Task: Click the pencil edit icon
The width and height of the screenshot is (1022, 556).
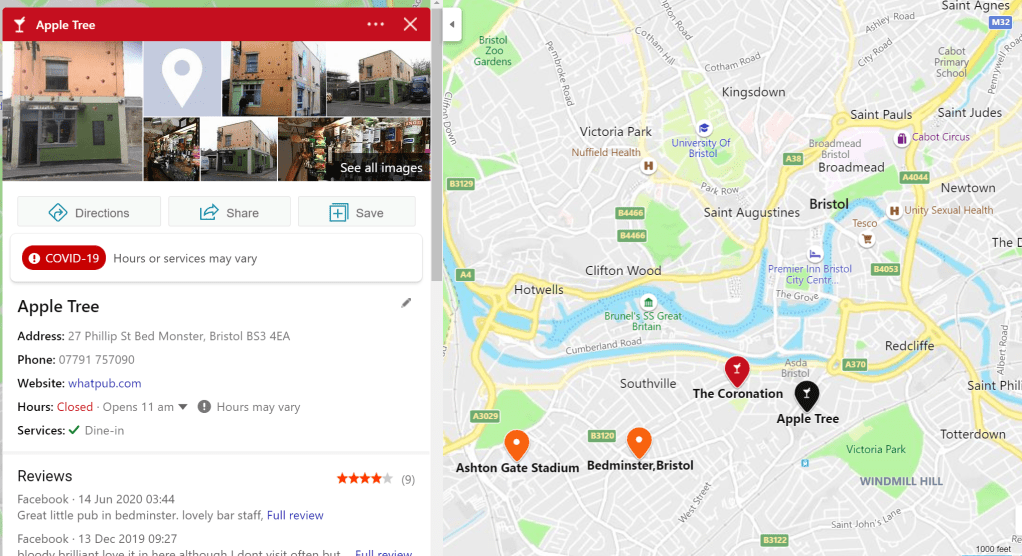Action: click(x=406, y=302)
